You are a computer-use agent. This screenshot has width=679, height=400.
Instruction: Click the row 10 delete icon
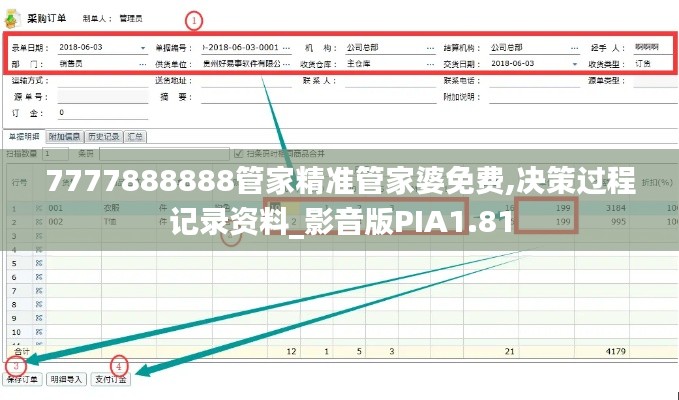click(x=39, y=332)
